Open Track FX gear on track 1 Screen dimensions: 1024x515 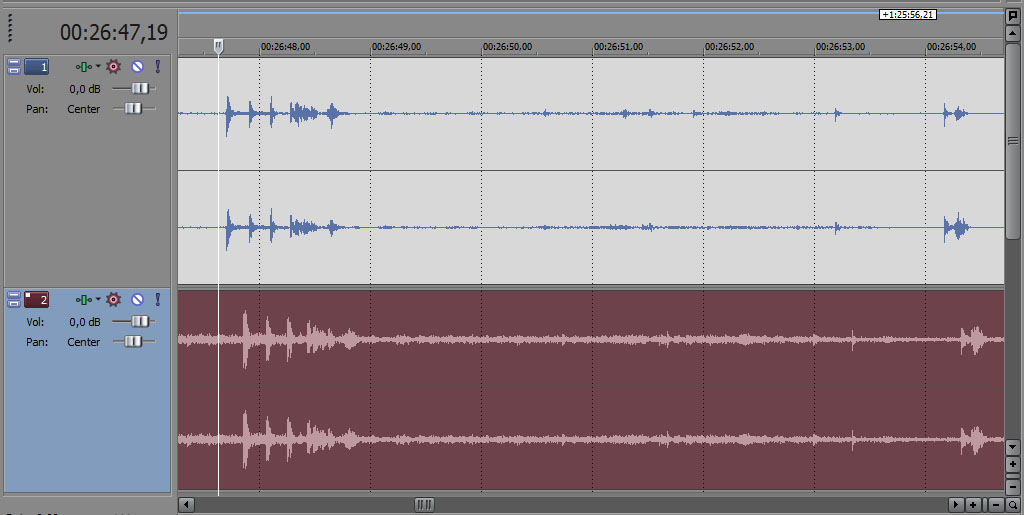tap(114, 67)
